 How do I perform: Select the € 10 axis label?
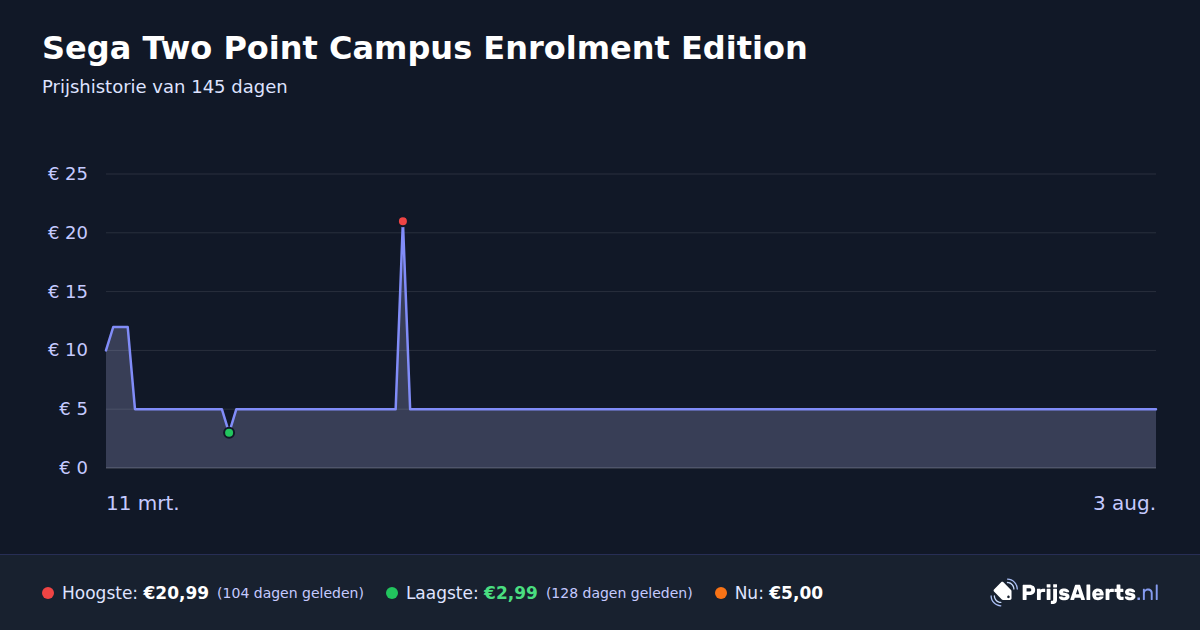[x=68, y=350]
